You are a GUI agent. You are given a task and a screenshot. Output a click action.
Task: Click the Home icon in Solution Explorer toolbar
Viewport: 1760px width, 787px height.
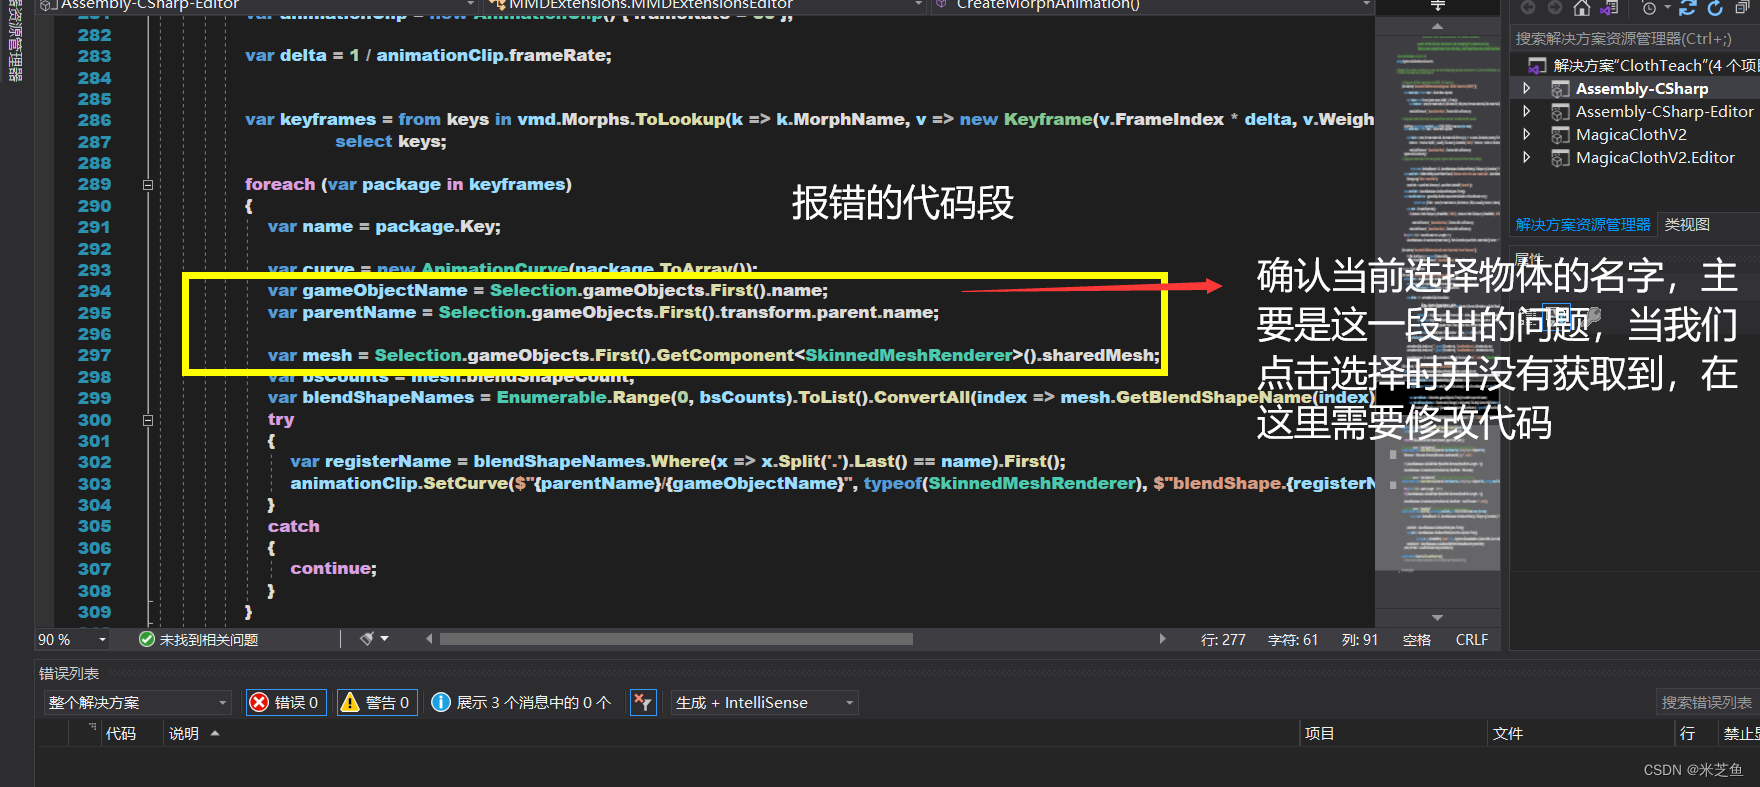pyautogui.click(x=1582, y=8)
